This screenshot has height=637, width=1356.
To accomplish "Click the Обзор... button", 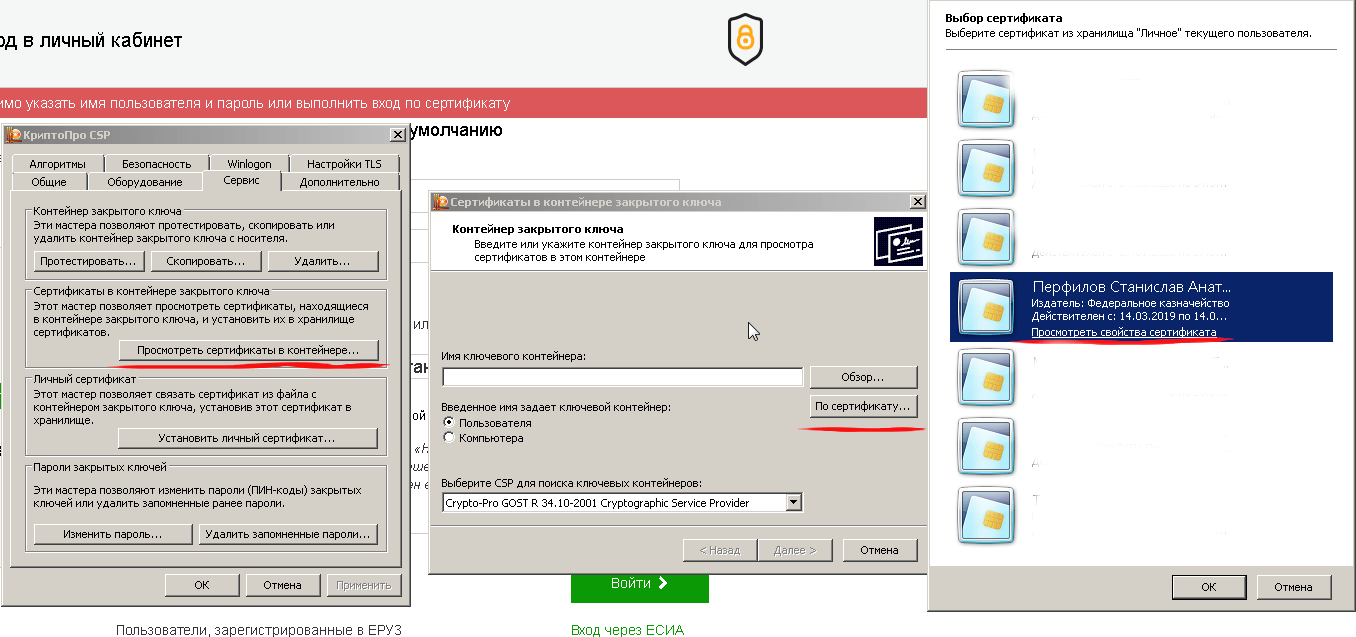I will 863,377.
